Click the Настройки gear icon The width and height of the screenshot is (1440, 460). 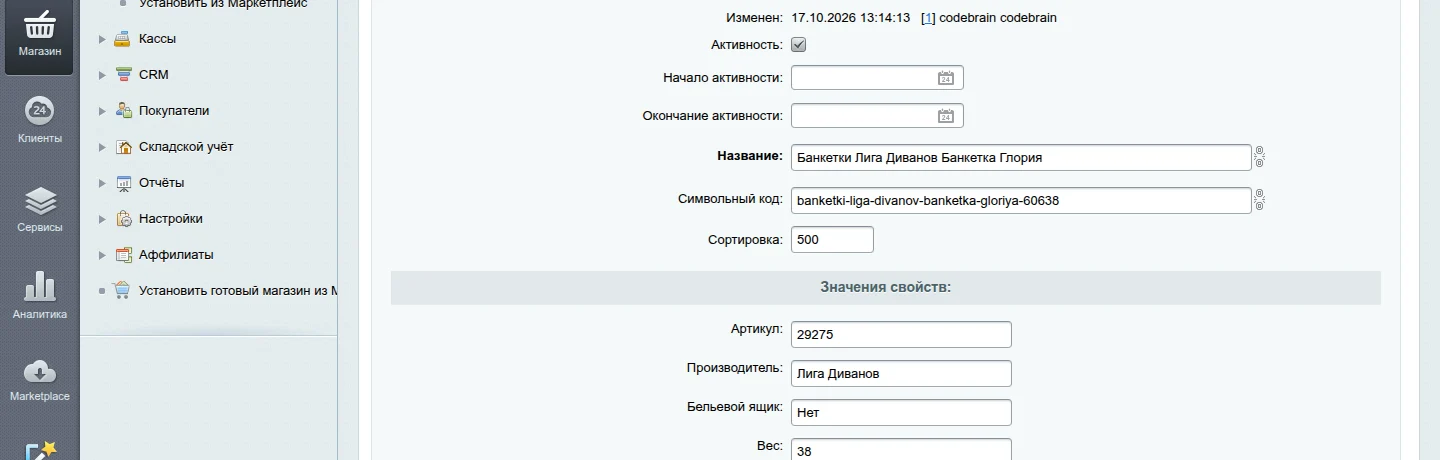[x=123, y=219]
